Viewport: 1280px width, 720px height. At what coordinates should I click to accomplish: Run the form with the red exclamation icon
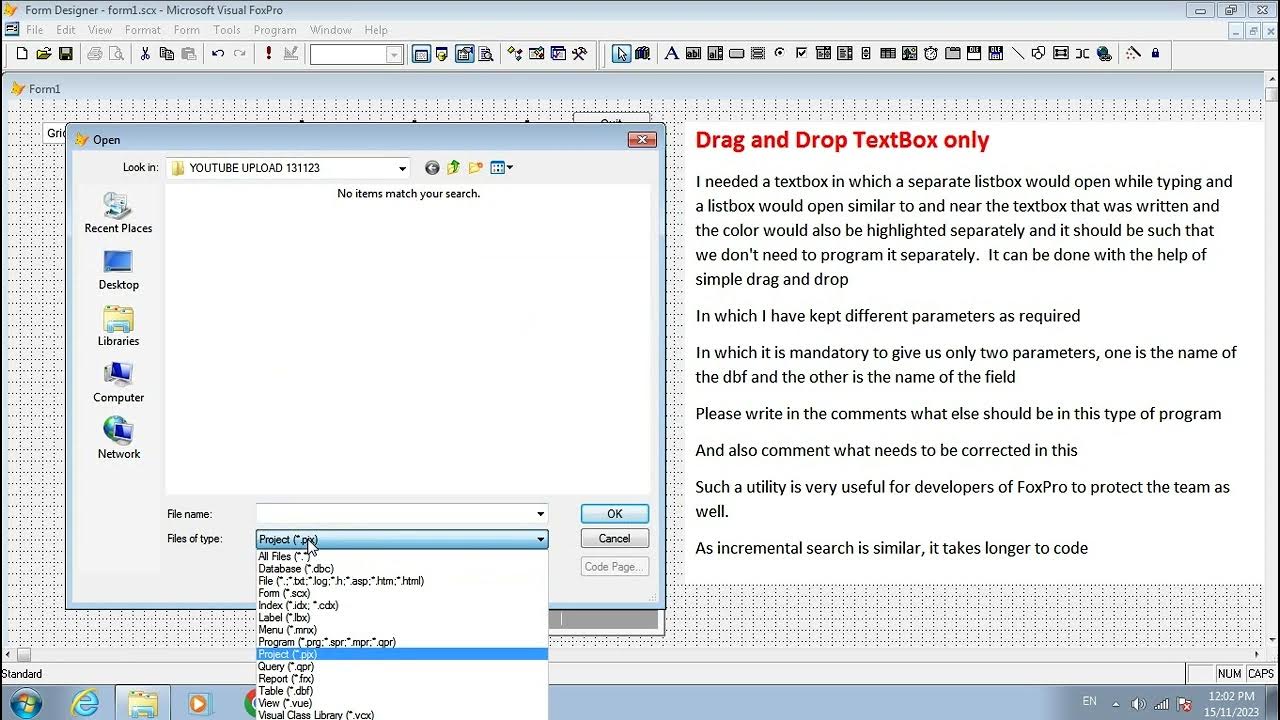point(269,53)
